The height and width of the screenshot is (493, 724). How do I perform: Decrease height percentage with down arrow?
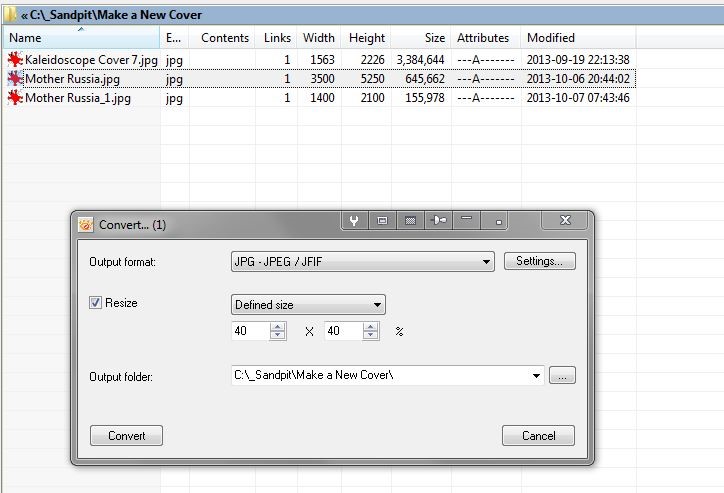pyautogui.click(x=370, y=335)
